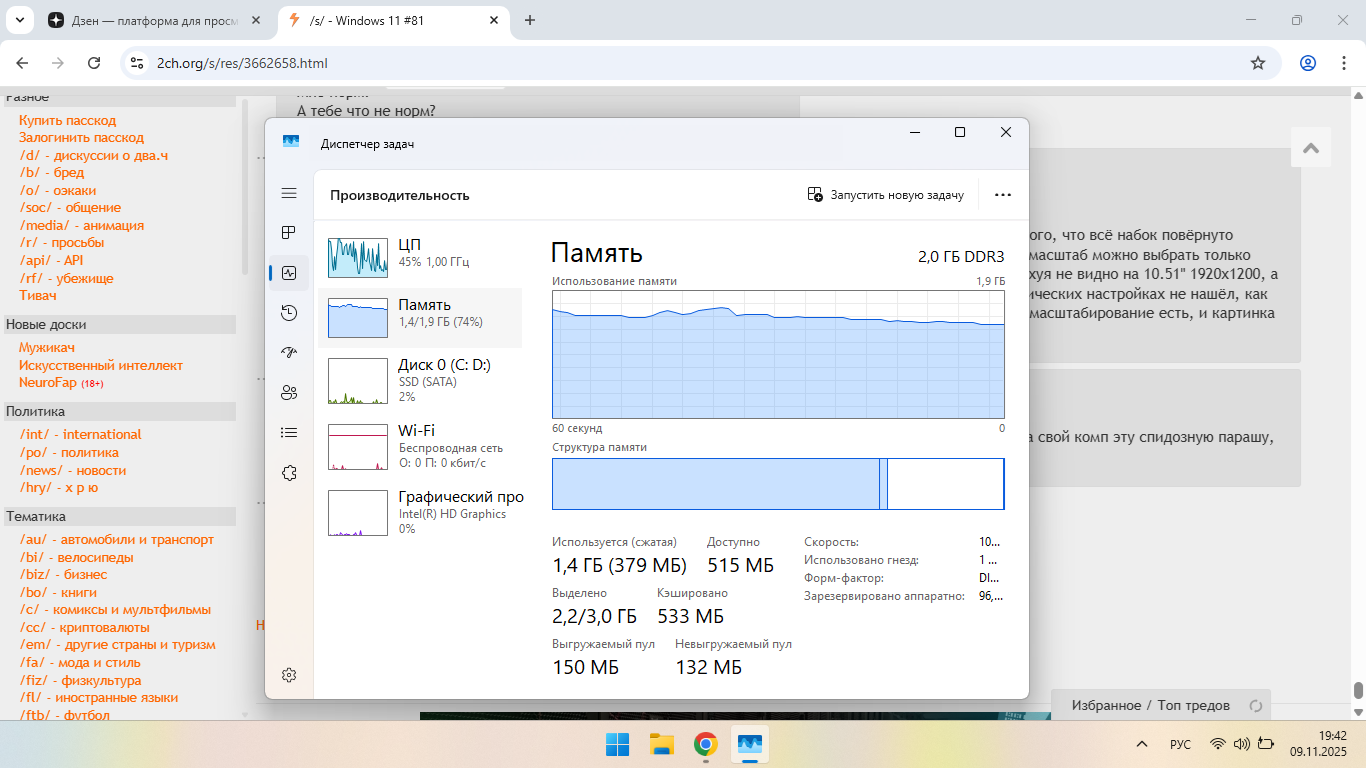Click the 150 МБ paged pool value
Viewport: 1366px width, 768px height.
585,667
